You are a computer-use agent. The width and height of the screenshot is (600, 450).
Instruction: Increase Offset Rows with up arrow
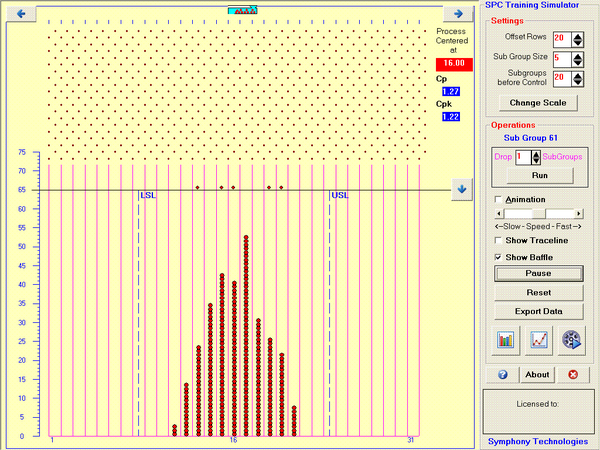pos(577,36)
